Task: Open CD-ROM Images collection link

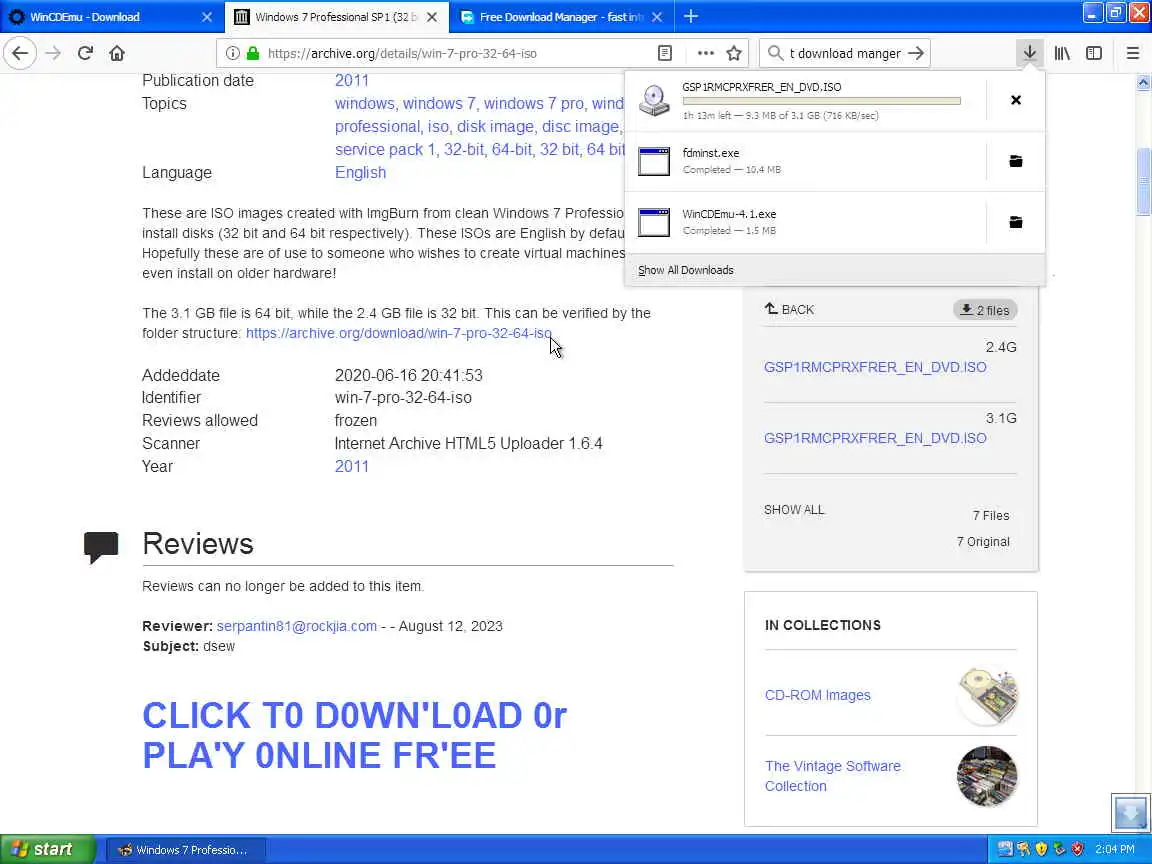Action: pos(818,695)
